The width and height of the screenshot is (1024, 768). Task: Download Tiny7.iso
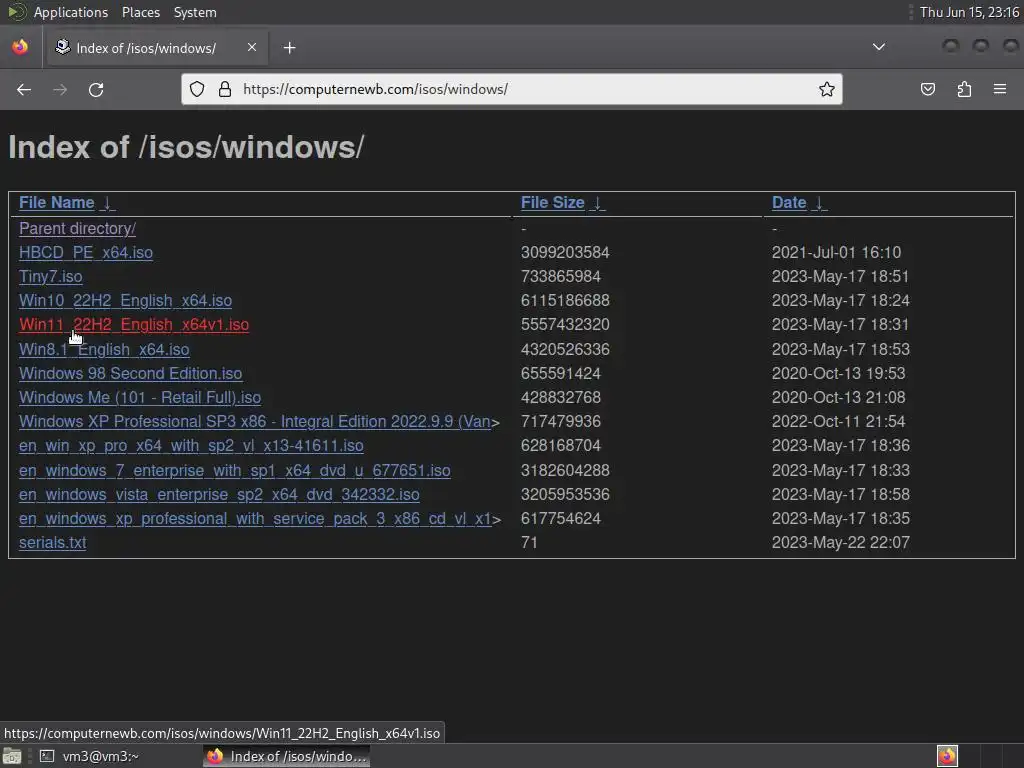50,277
